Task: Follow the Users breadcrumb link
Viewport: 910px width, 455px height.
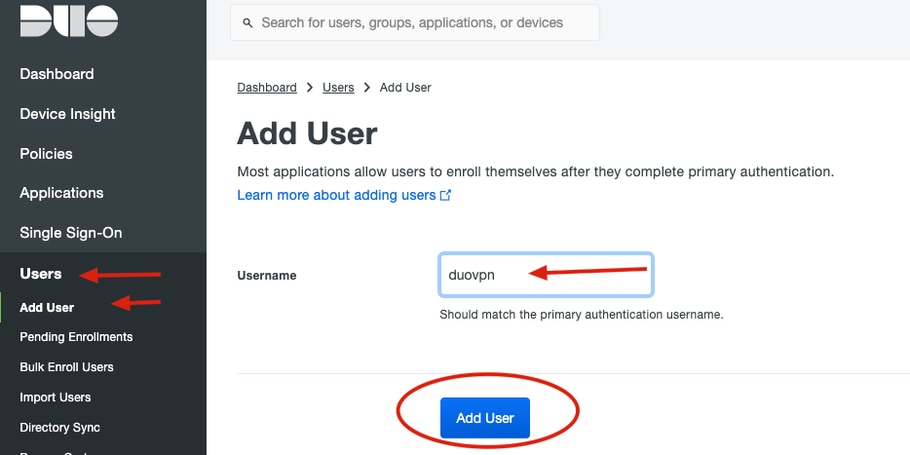Action: (x=338, y=88)
